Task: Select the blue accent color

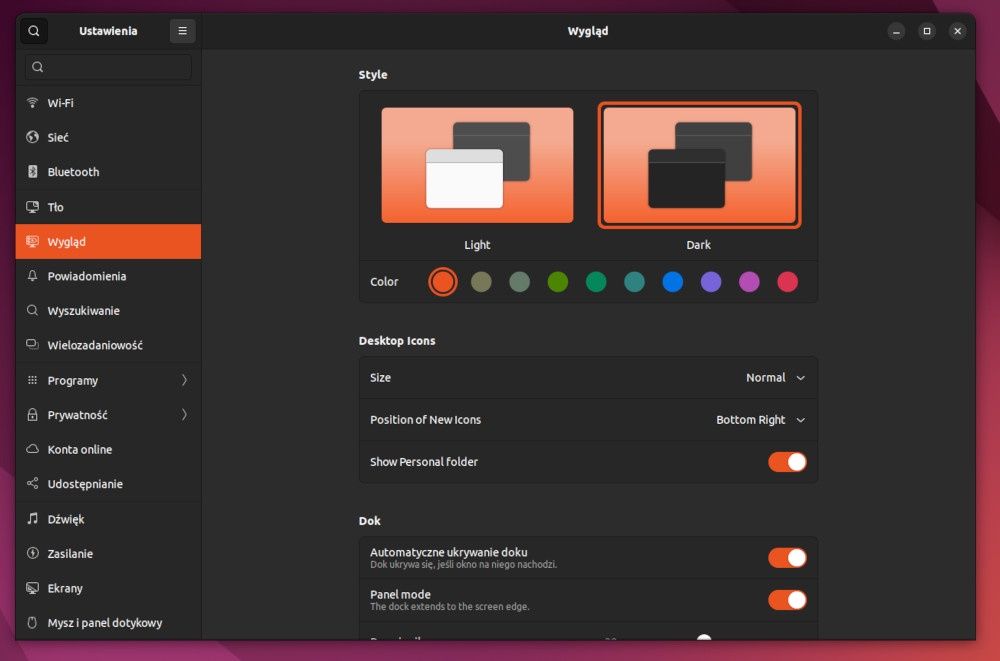Action: pyautogui.click(x=672, y=281)
